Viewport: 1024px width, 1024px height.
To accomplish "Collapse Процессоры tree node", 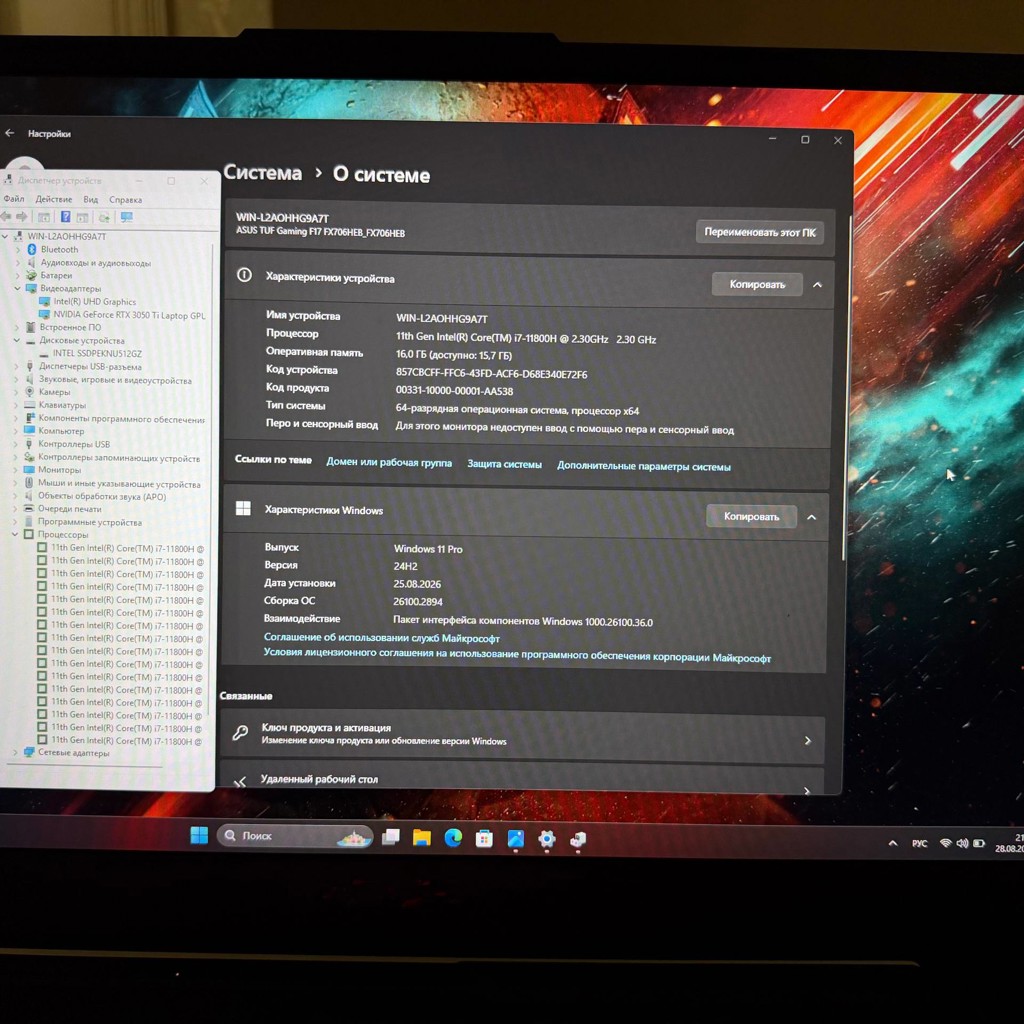I will [x=14, y=534].
